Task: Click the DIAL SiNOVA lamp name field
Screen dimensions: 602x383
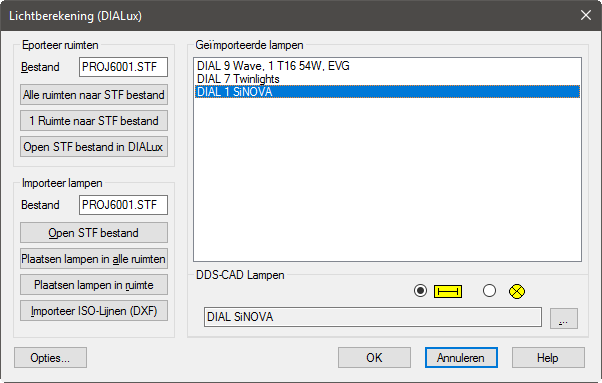Action: 373,317
